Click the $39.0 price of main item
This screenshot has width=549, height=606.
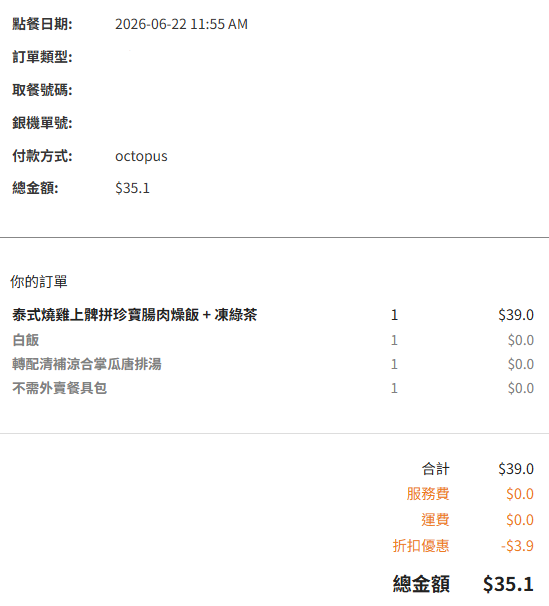pos(516,315)
